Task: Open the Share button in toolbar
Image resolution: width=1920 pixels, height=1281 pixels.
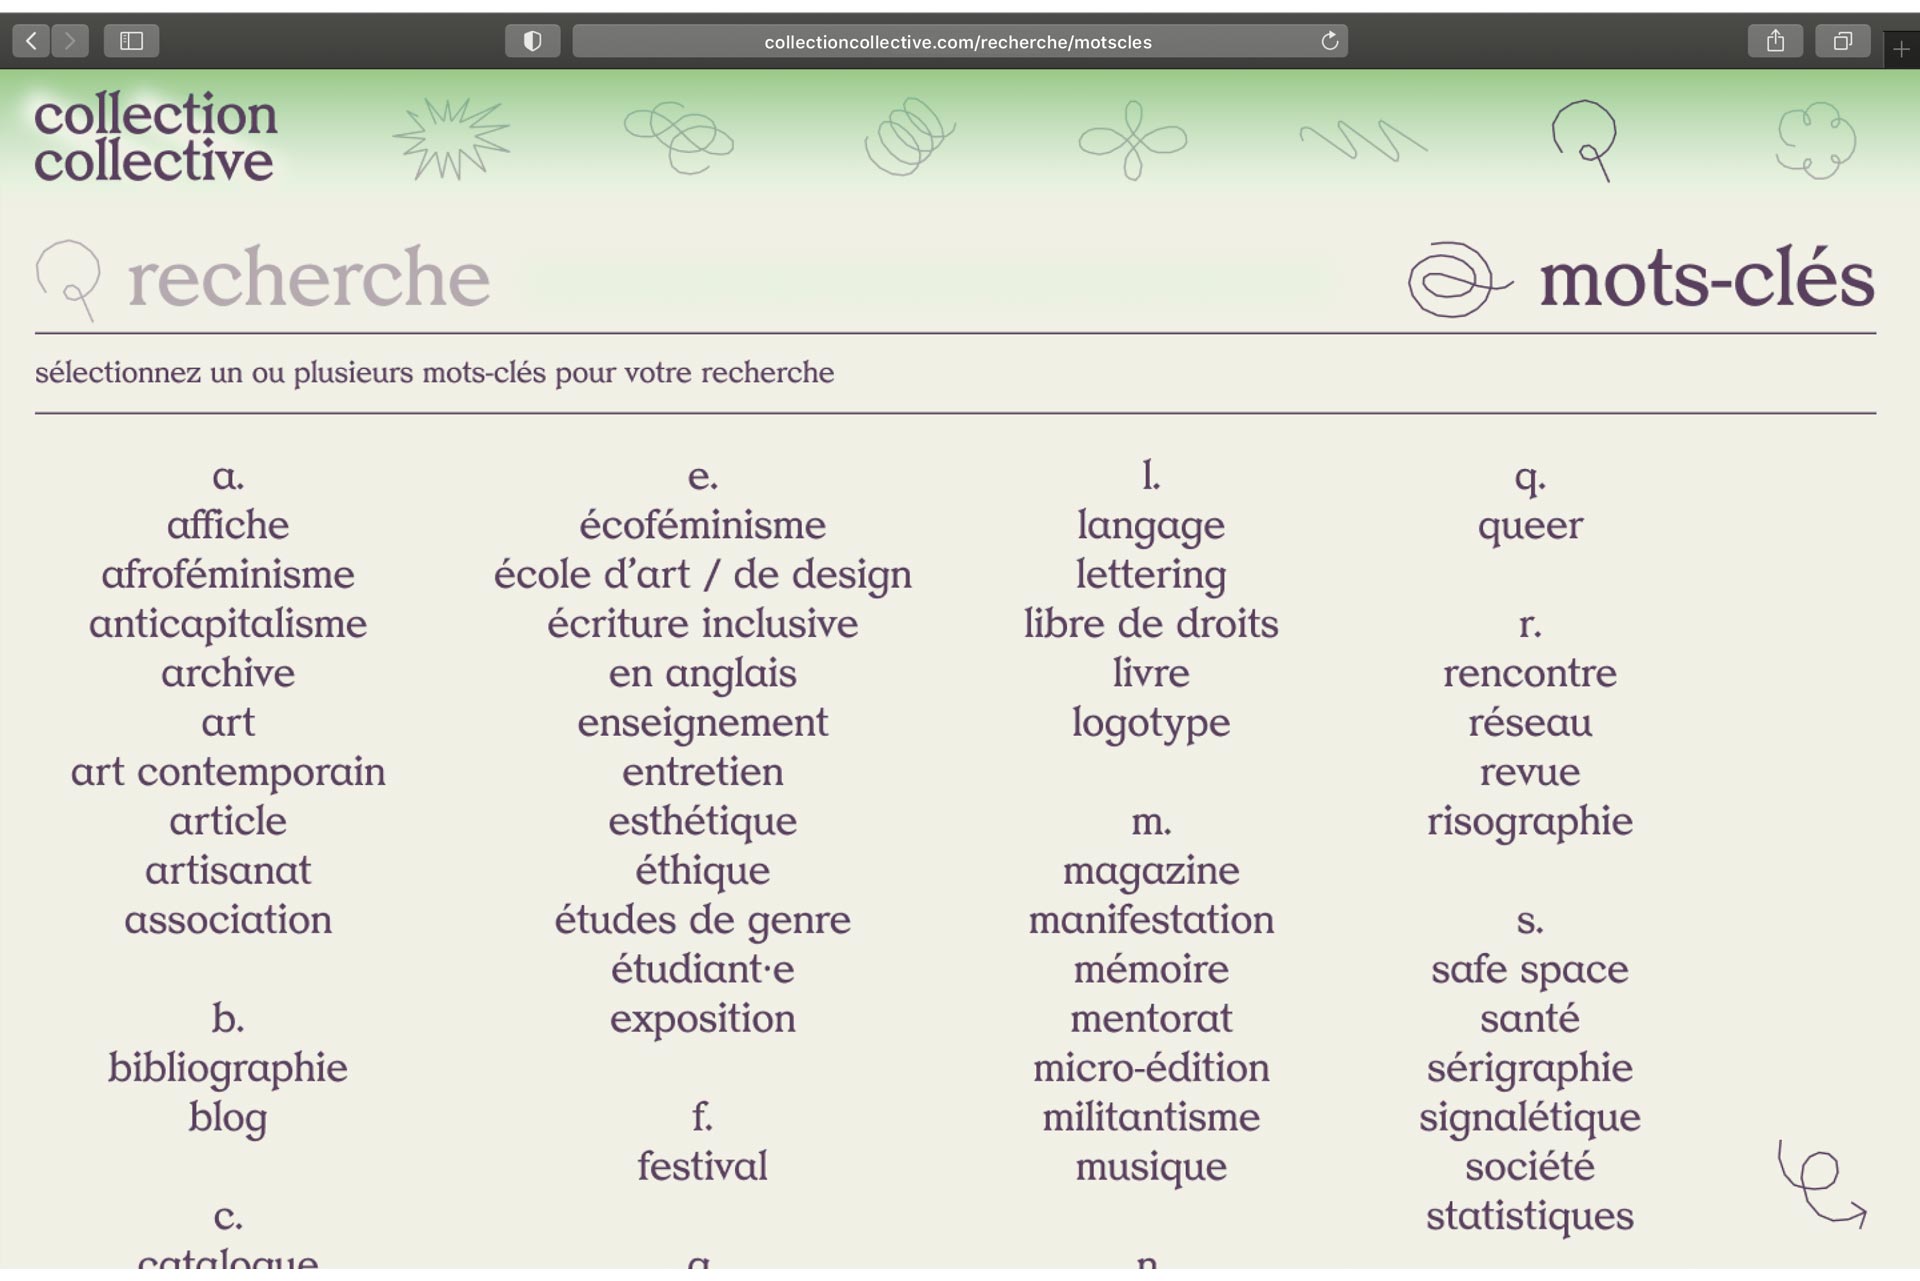Action: [x=1775, y=41]
